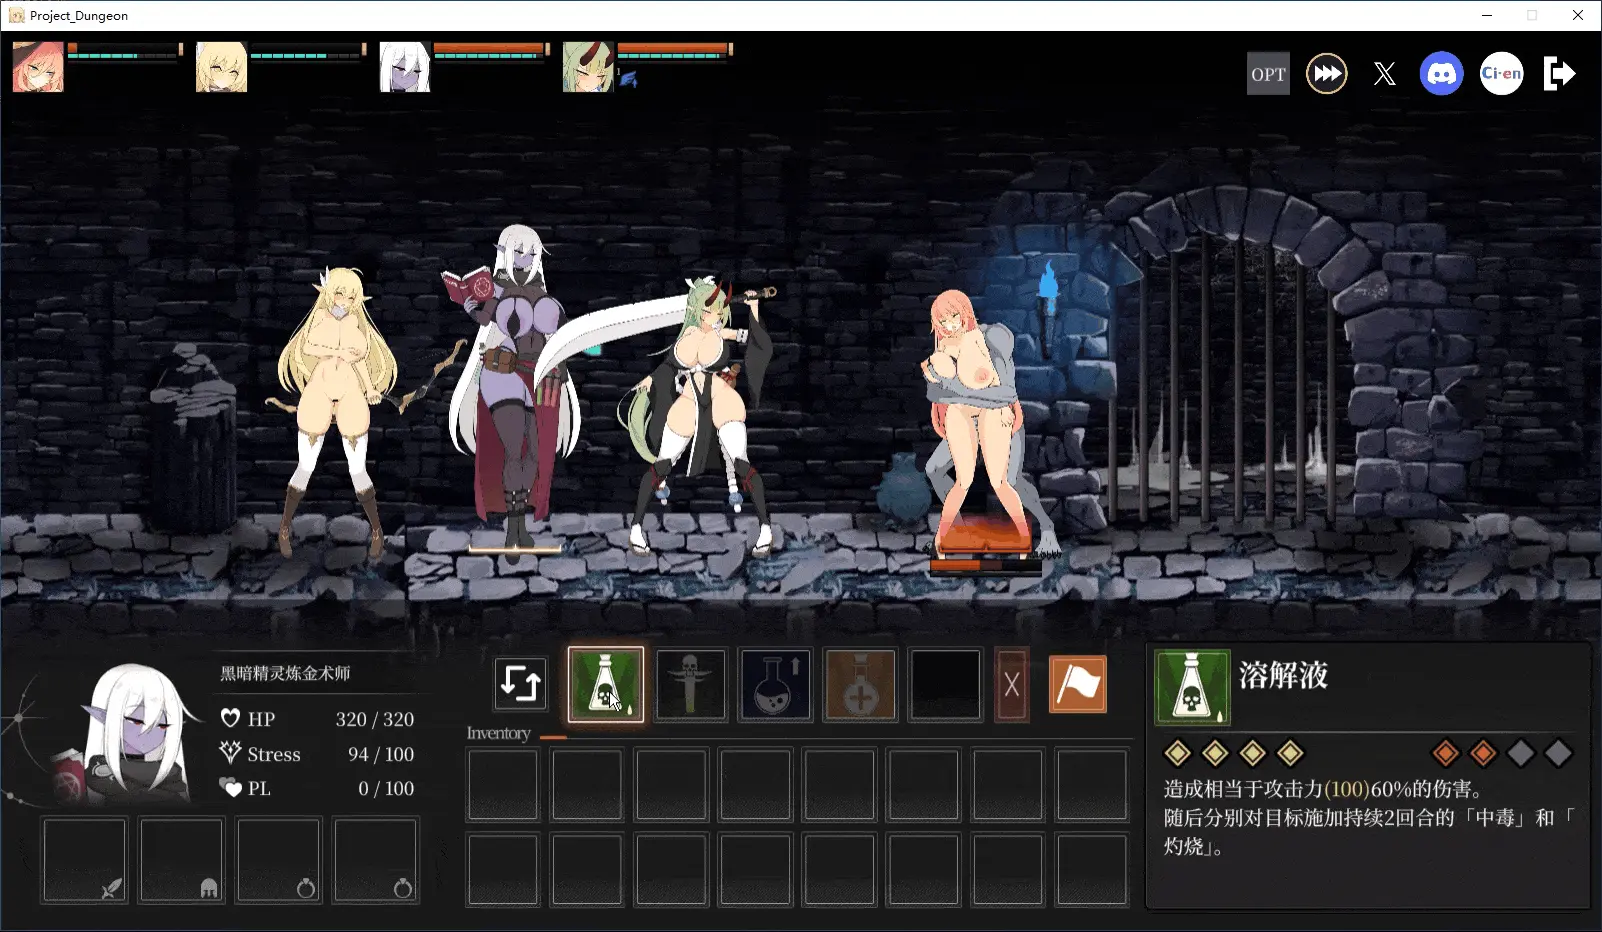Click the PL hearts icon
The image size is (1602, 932).
230,788
